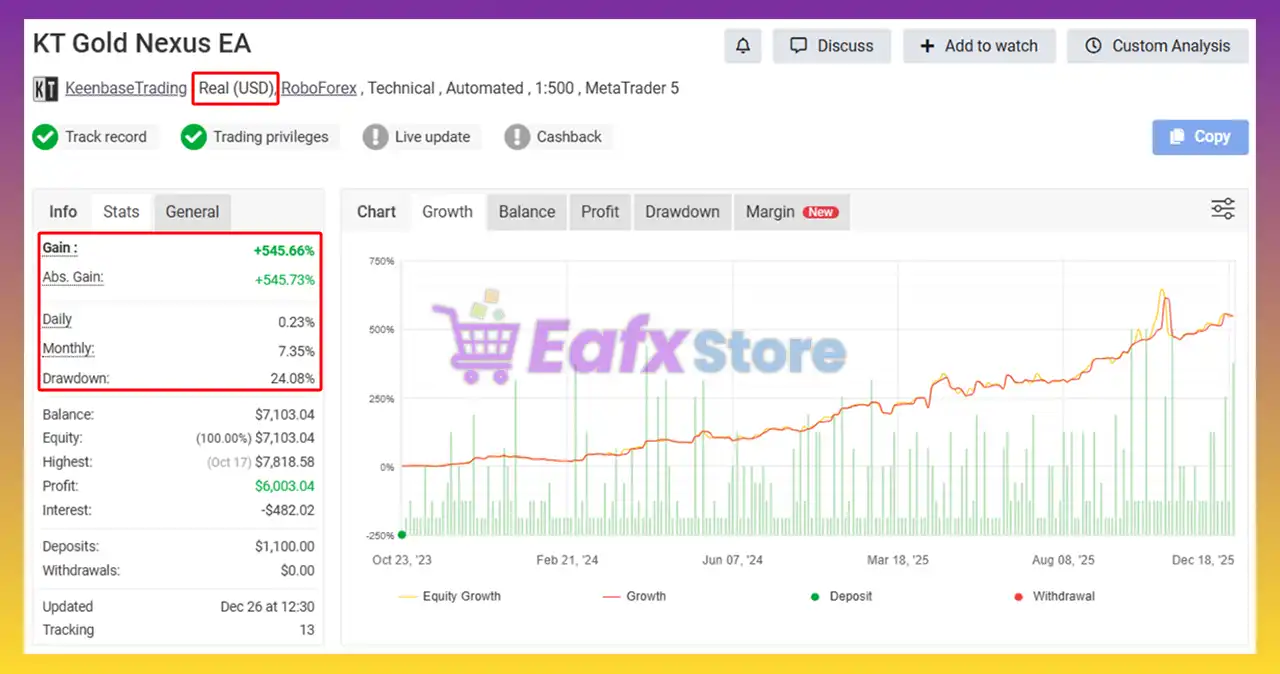1280x674 pixels.
Task: Toggle Deposit markers in chart legend
Action: (840, 596)
